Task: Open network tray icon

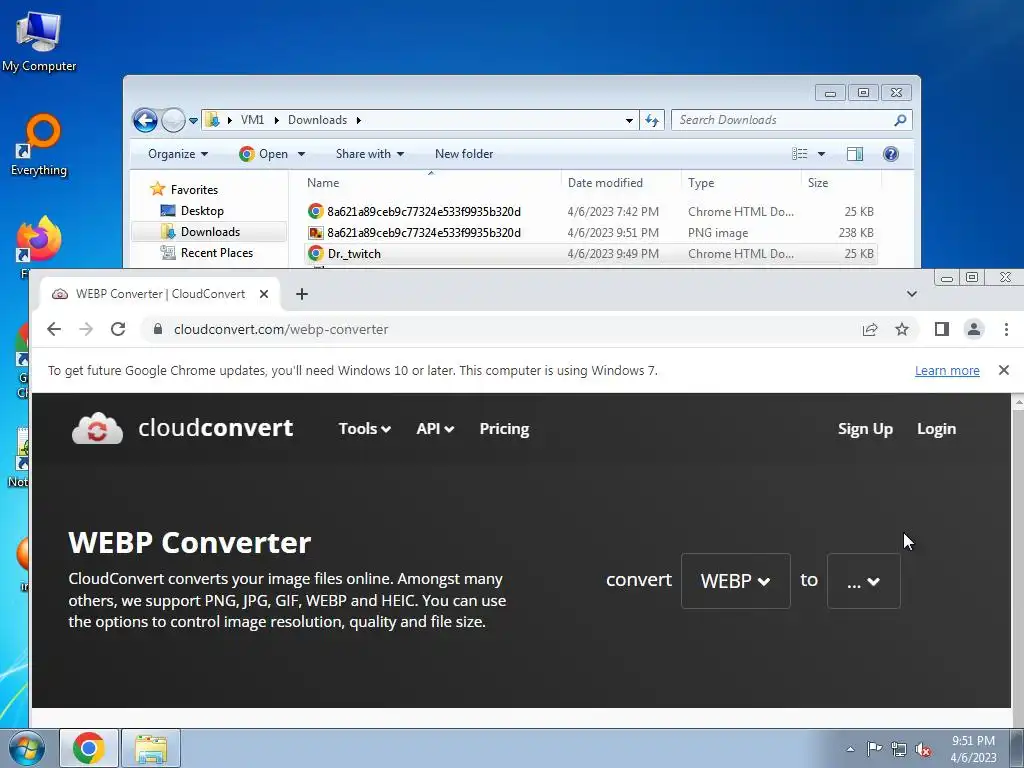Action: point(899,750)
